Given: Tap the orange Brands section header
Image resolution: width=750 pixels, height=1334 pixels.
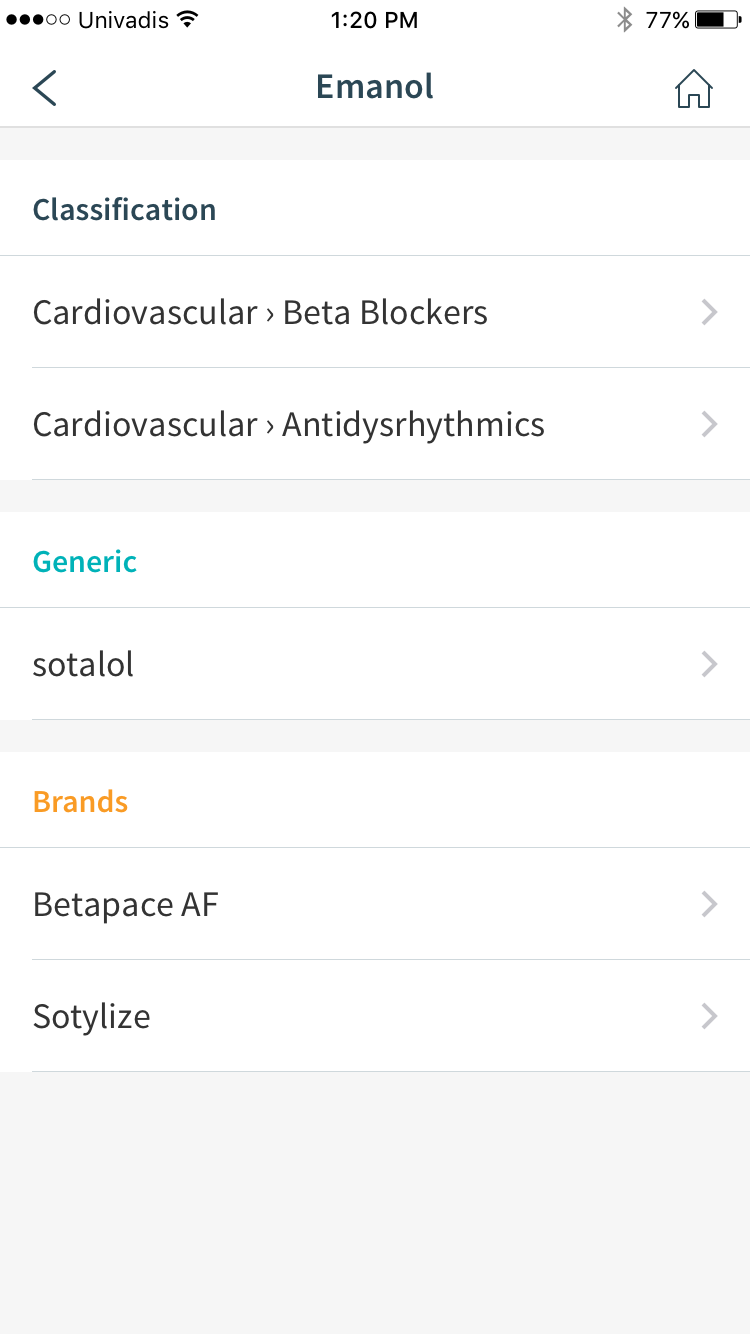Looking at the screenshot, I should point(80,801).
